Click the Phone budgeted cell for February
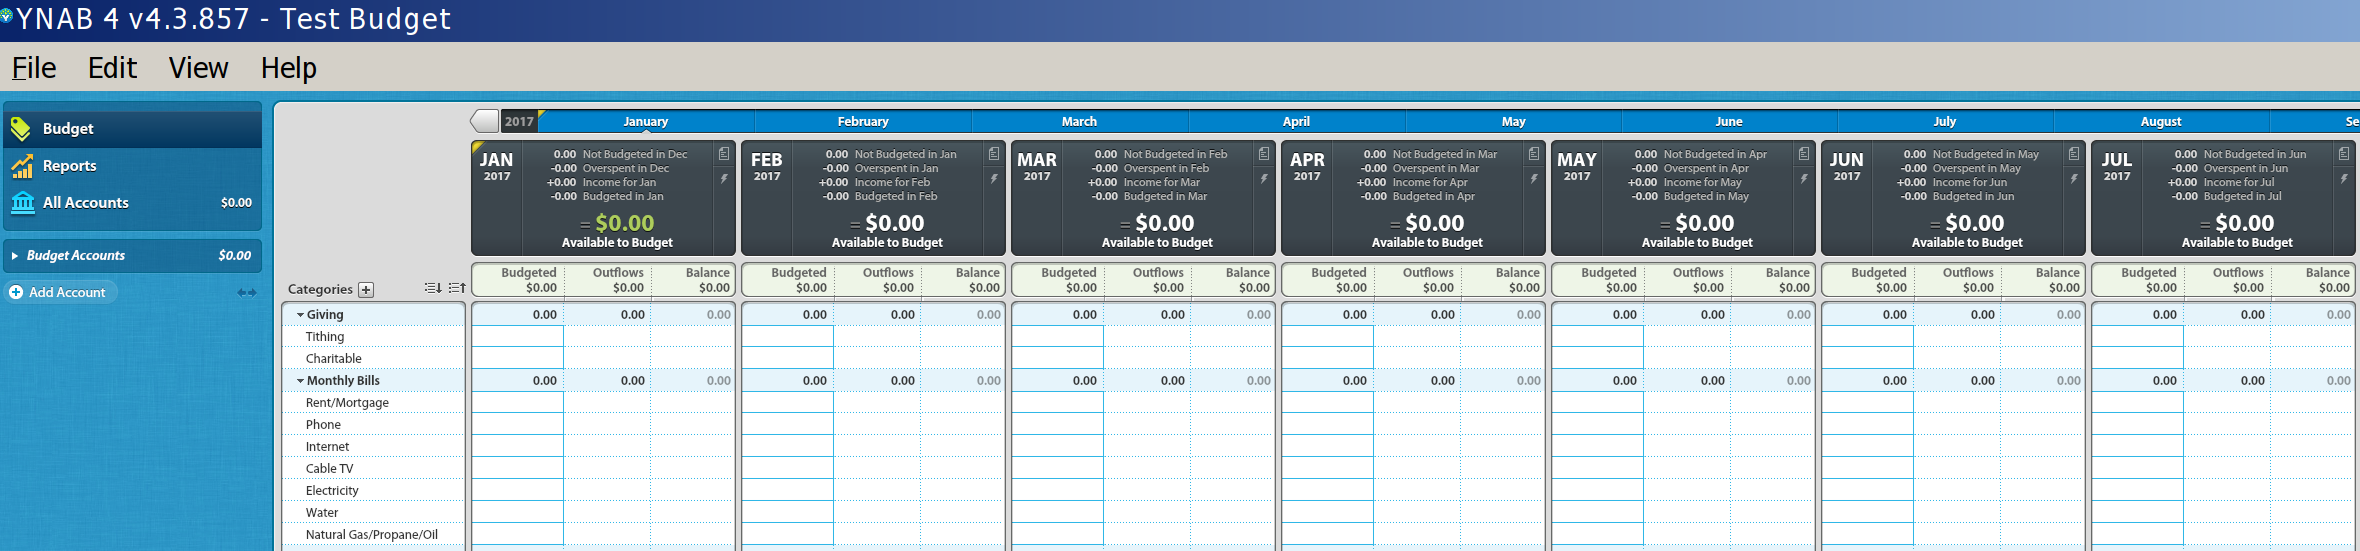Screen dimensions: 2360x551 787,424
